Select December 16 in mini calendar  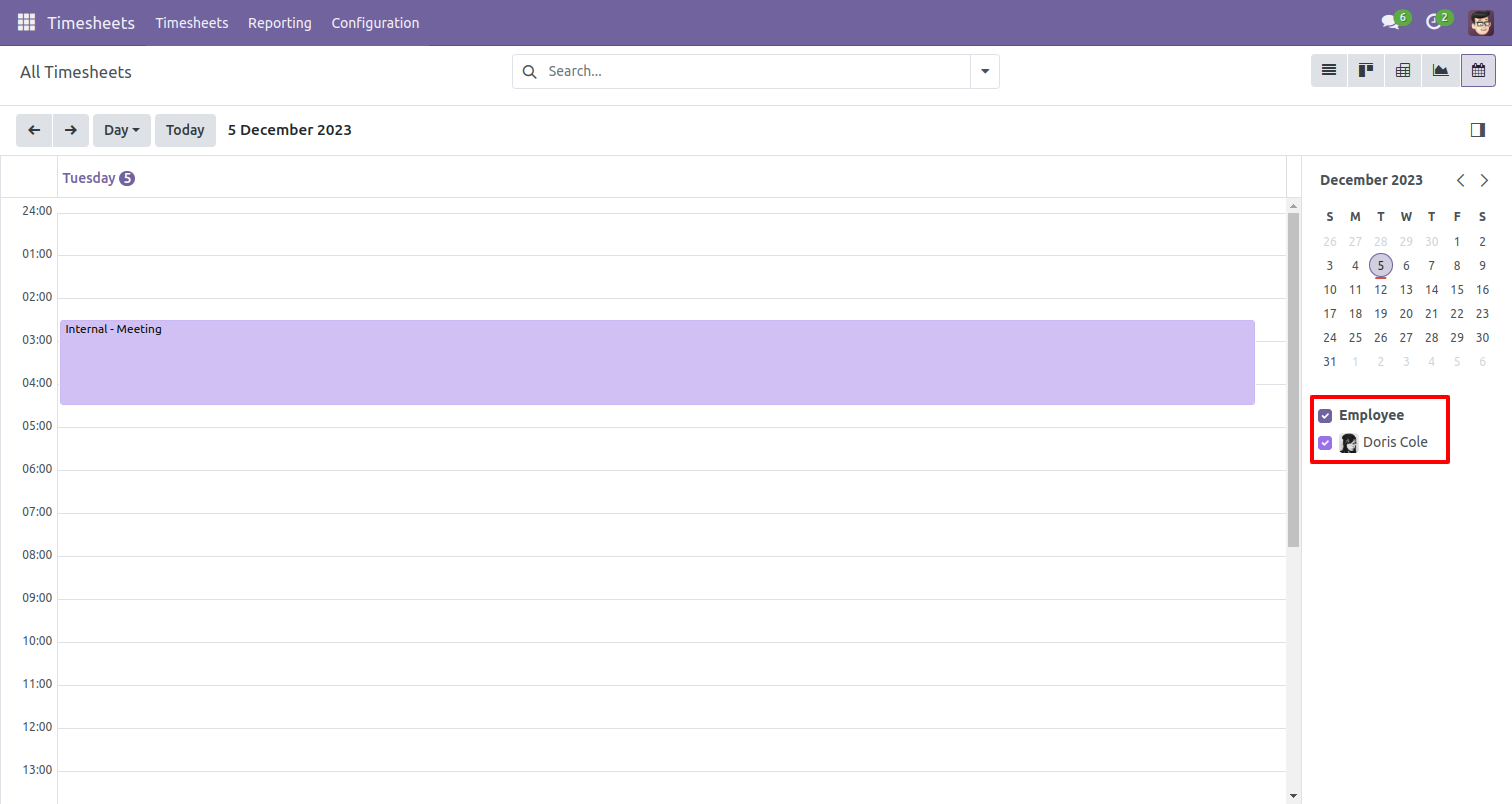click(1482, 289)
